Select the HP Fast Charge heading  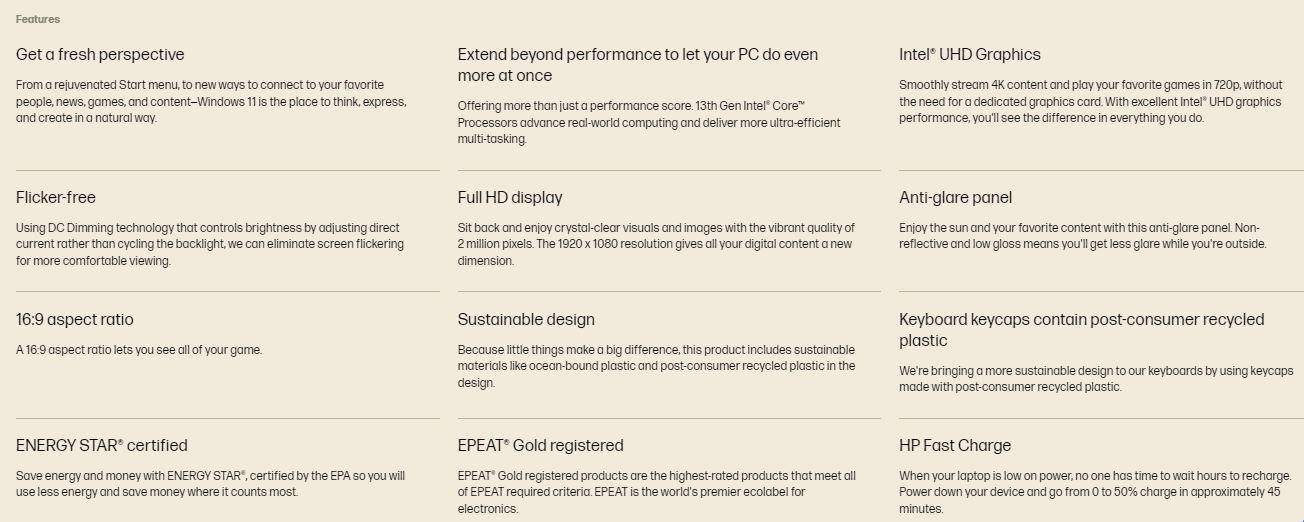955,446
